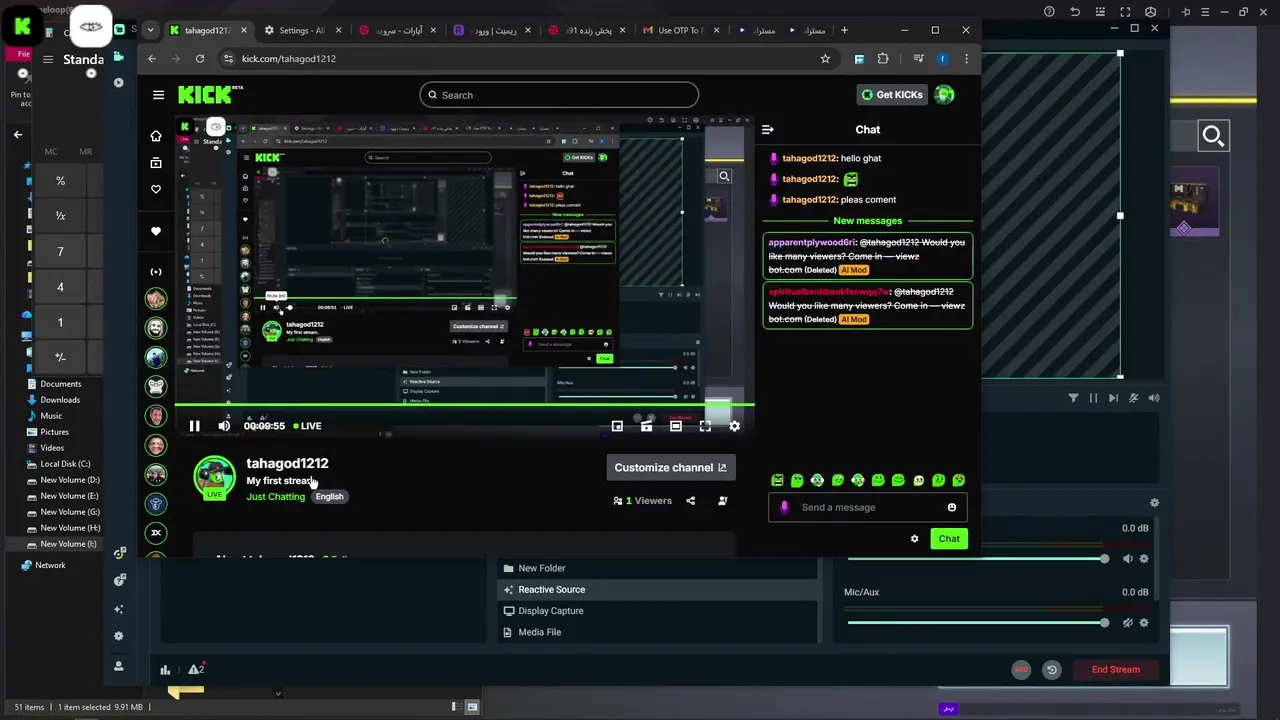This screenshot has width=1280, height=720.
Task: Mute desktop audio in the Streamlabs mixer
Action: point(1128,559)
